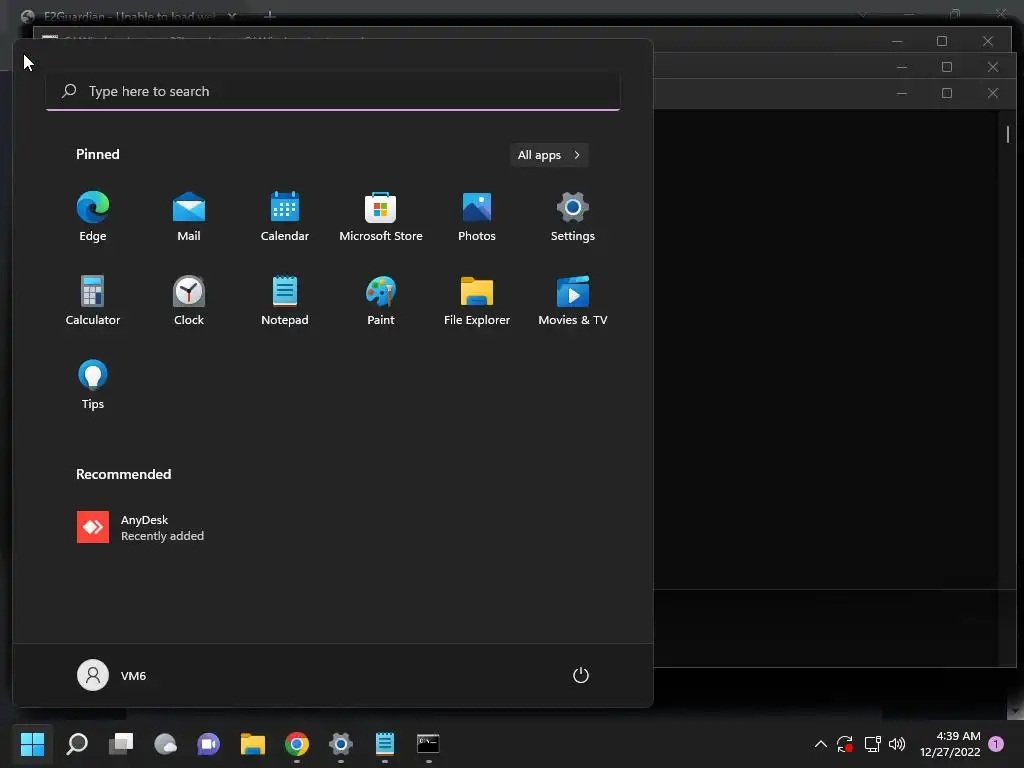Image resolution: width=1024 pixels, height=768 pixels.
Task: Show hidden system tray icons
Action: (821, 744)
